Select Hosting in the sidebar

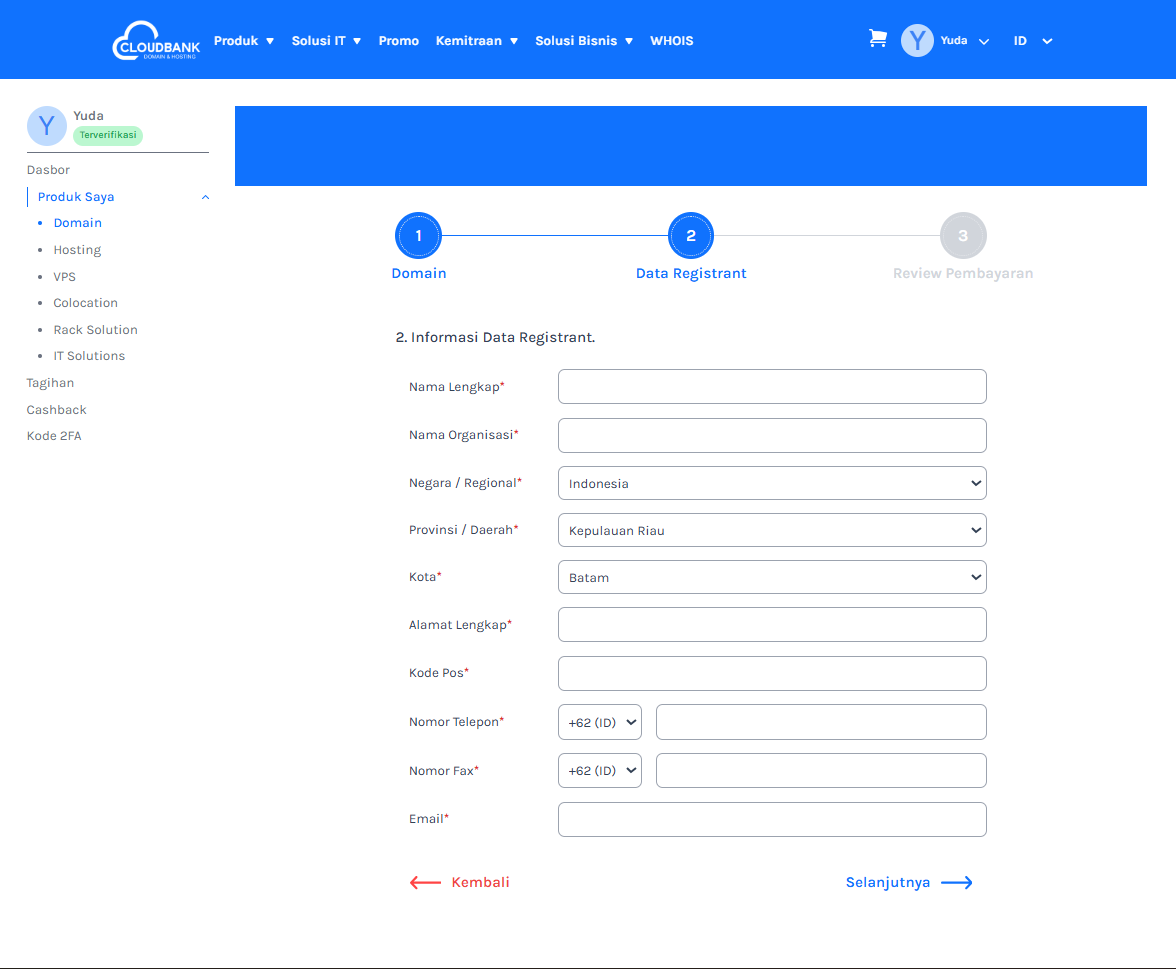pyautogui.click(x=77, y=250)
